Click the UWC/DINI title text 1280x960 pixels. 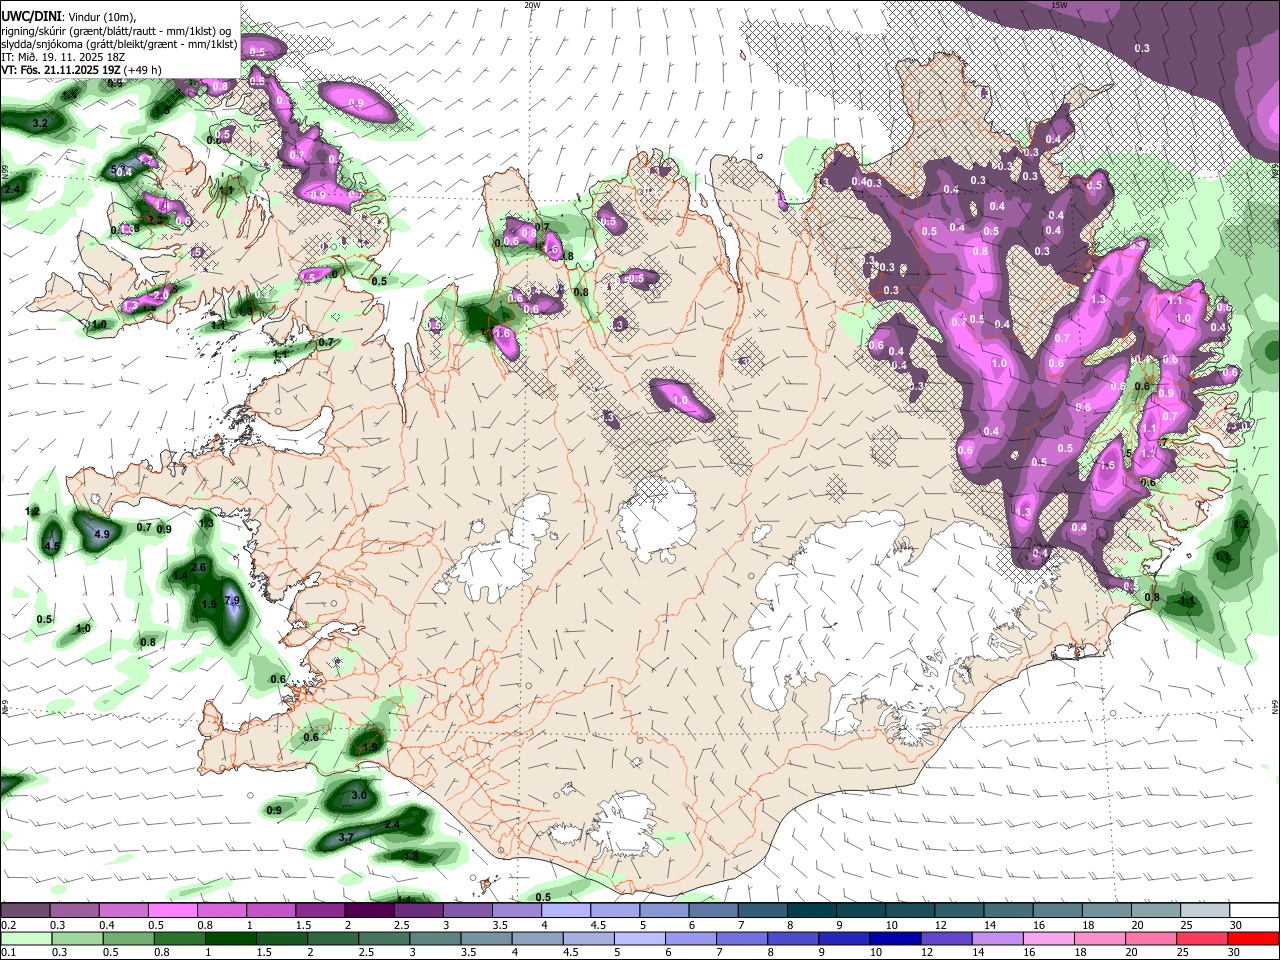(32, 16)
